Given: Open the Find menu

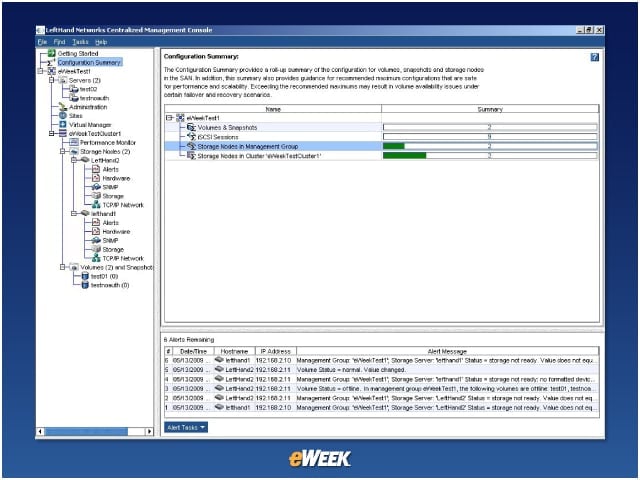Looking at the screenshot, I should point(59,42).
